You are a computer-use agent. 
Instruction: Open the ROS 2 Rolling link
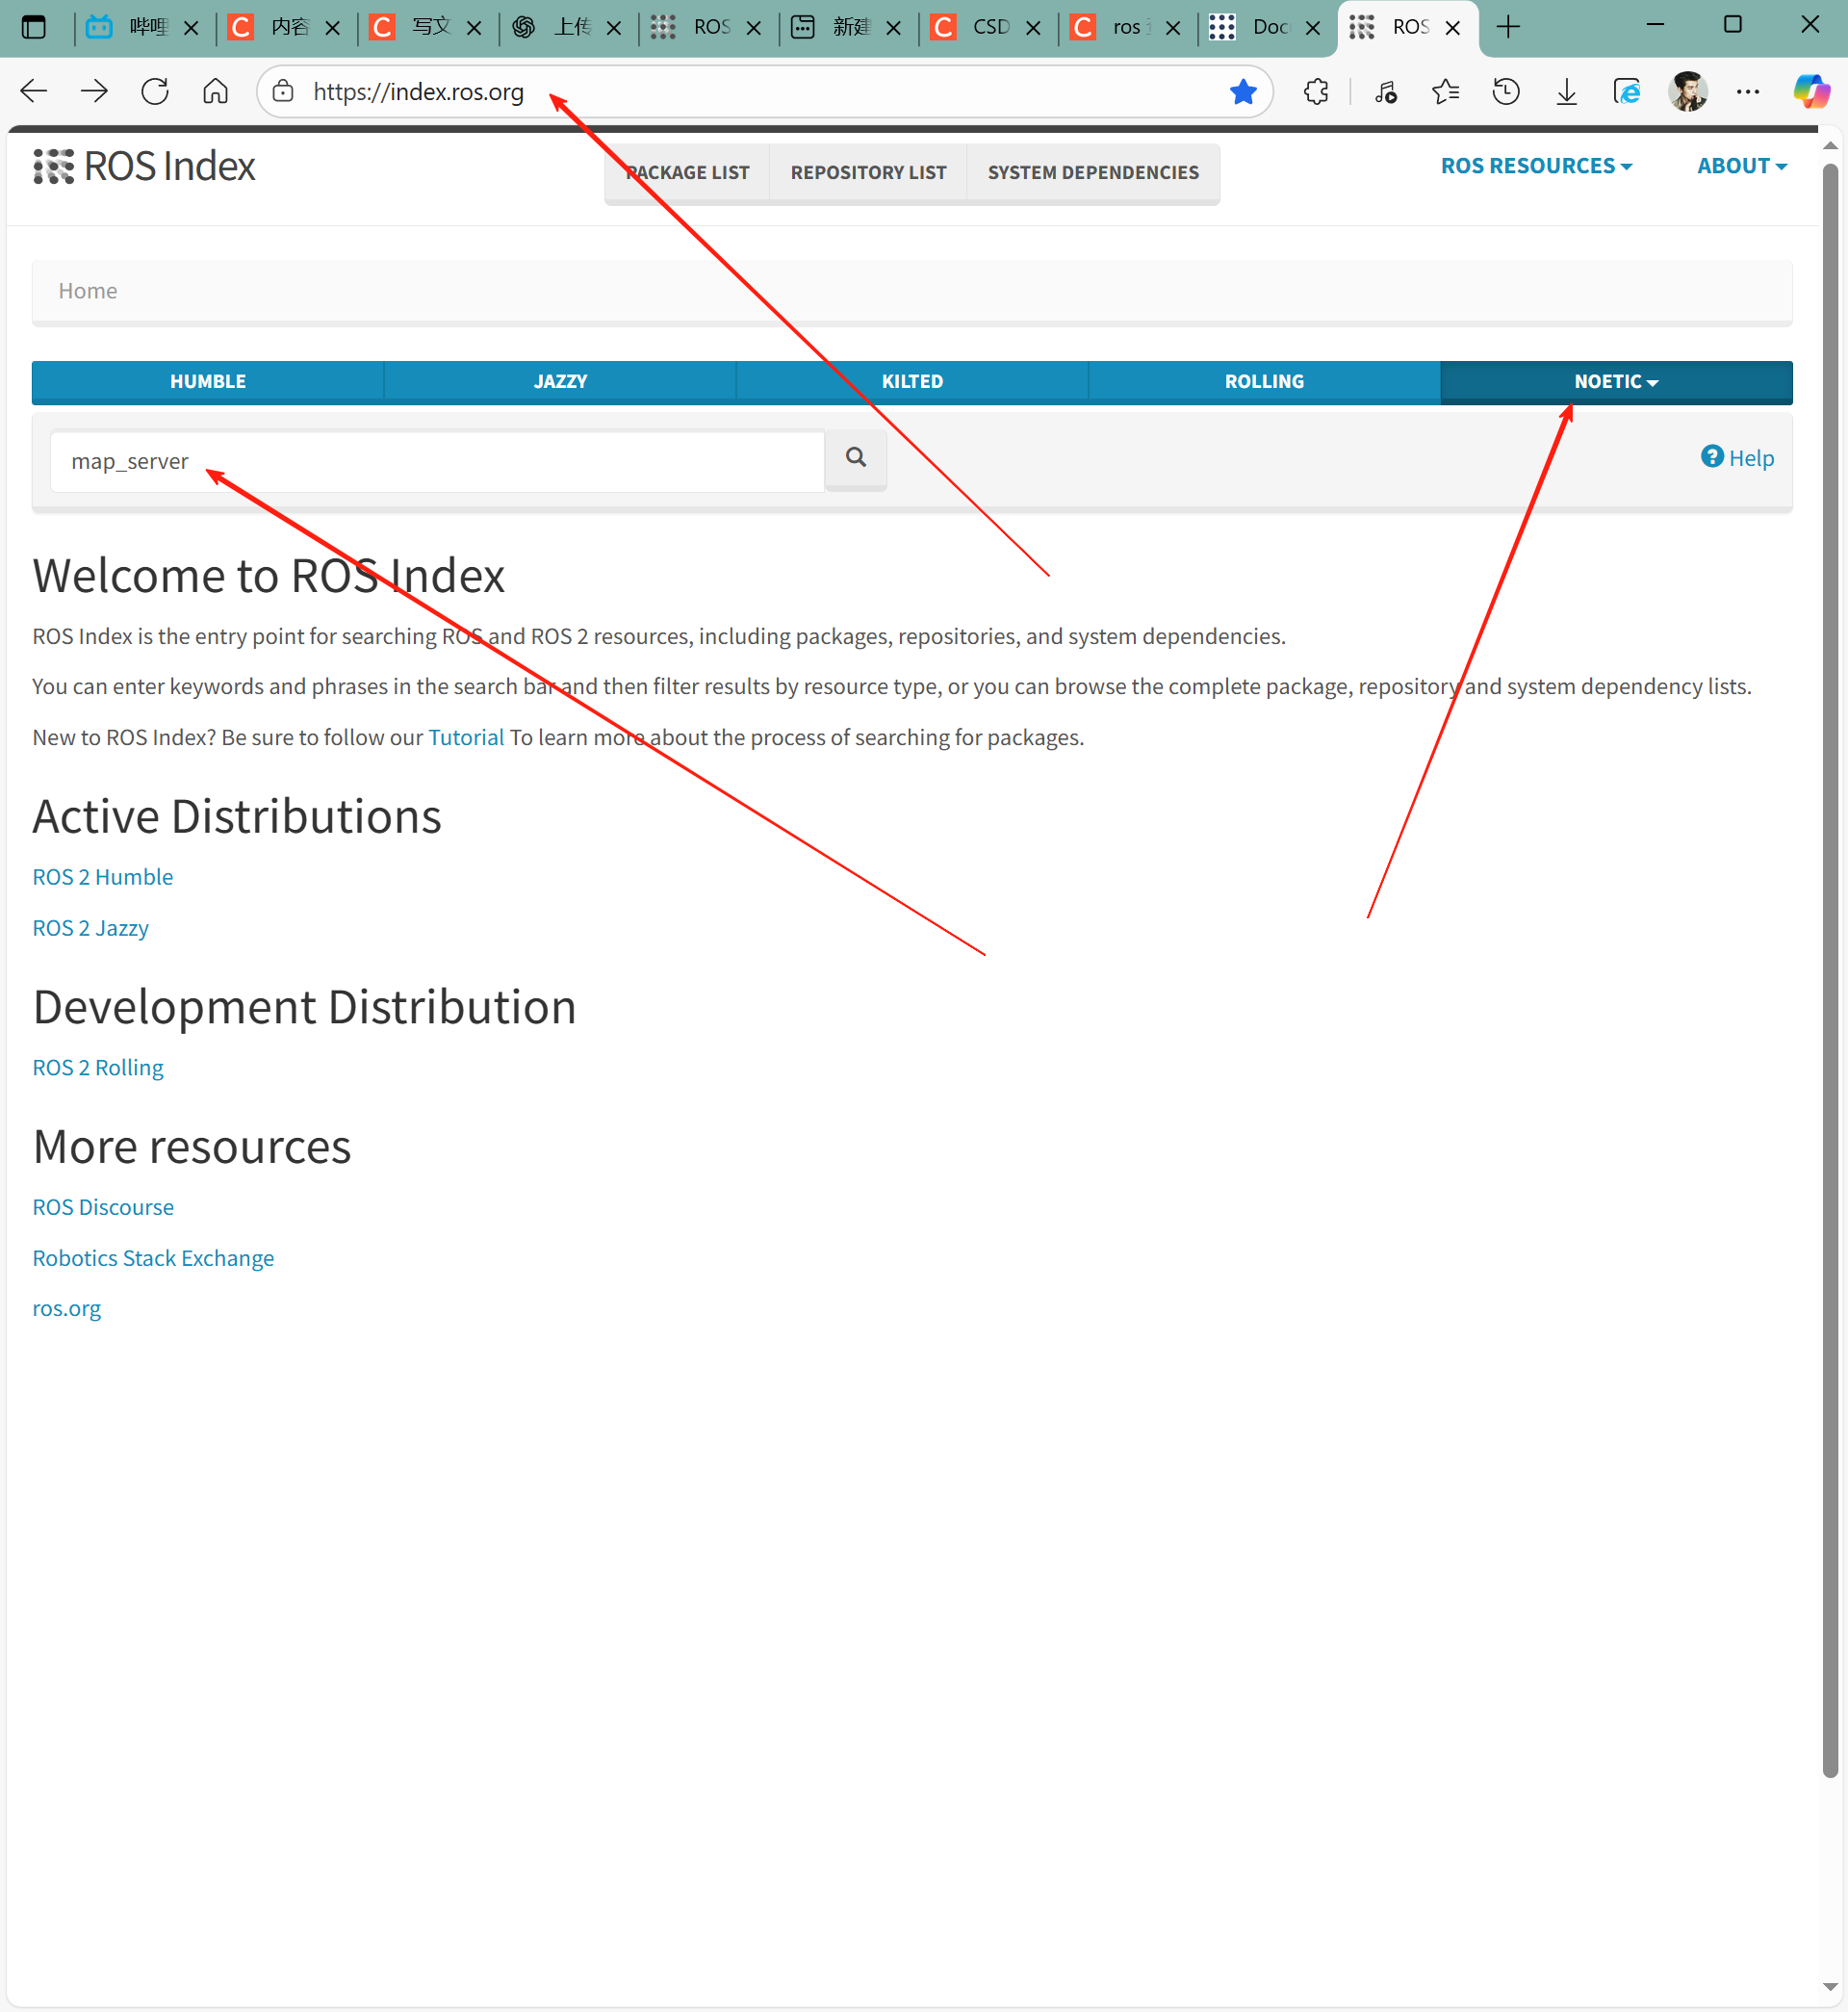click(x=98, y=1068)
